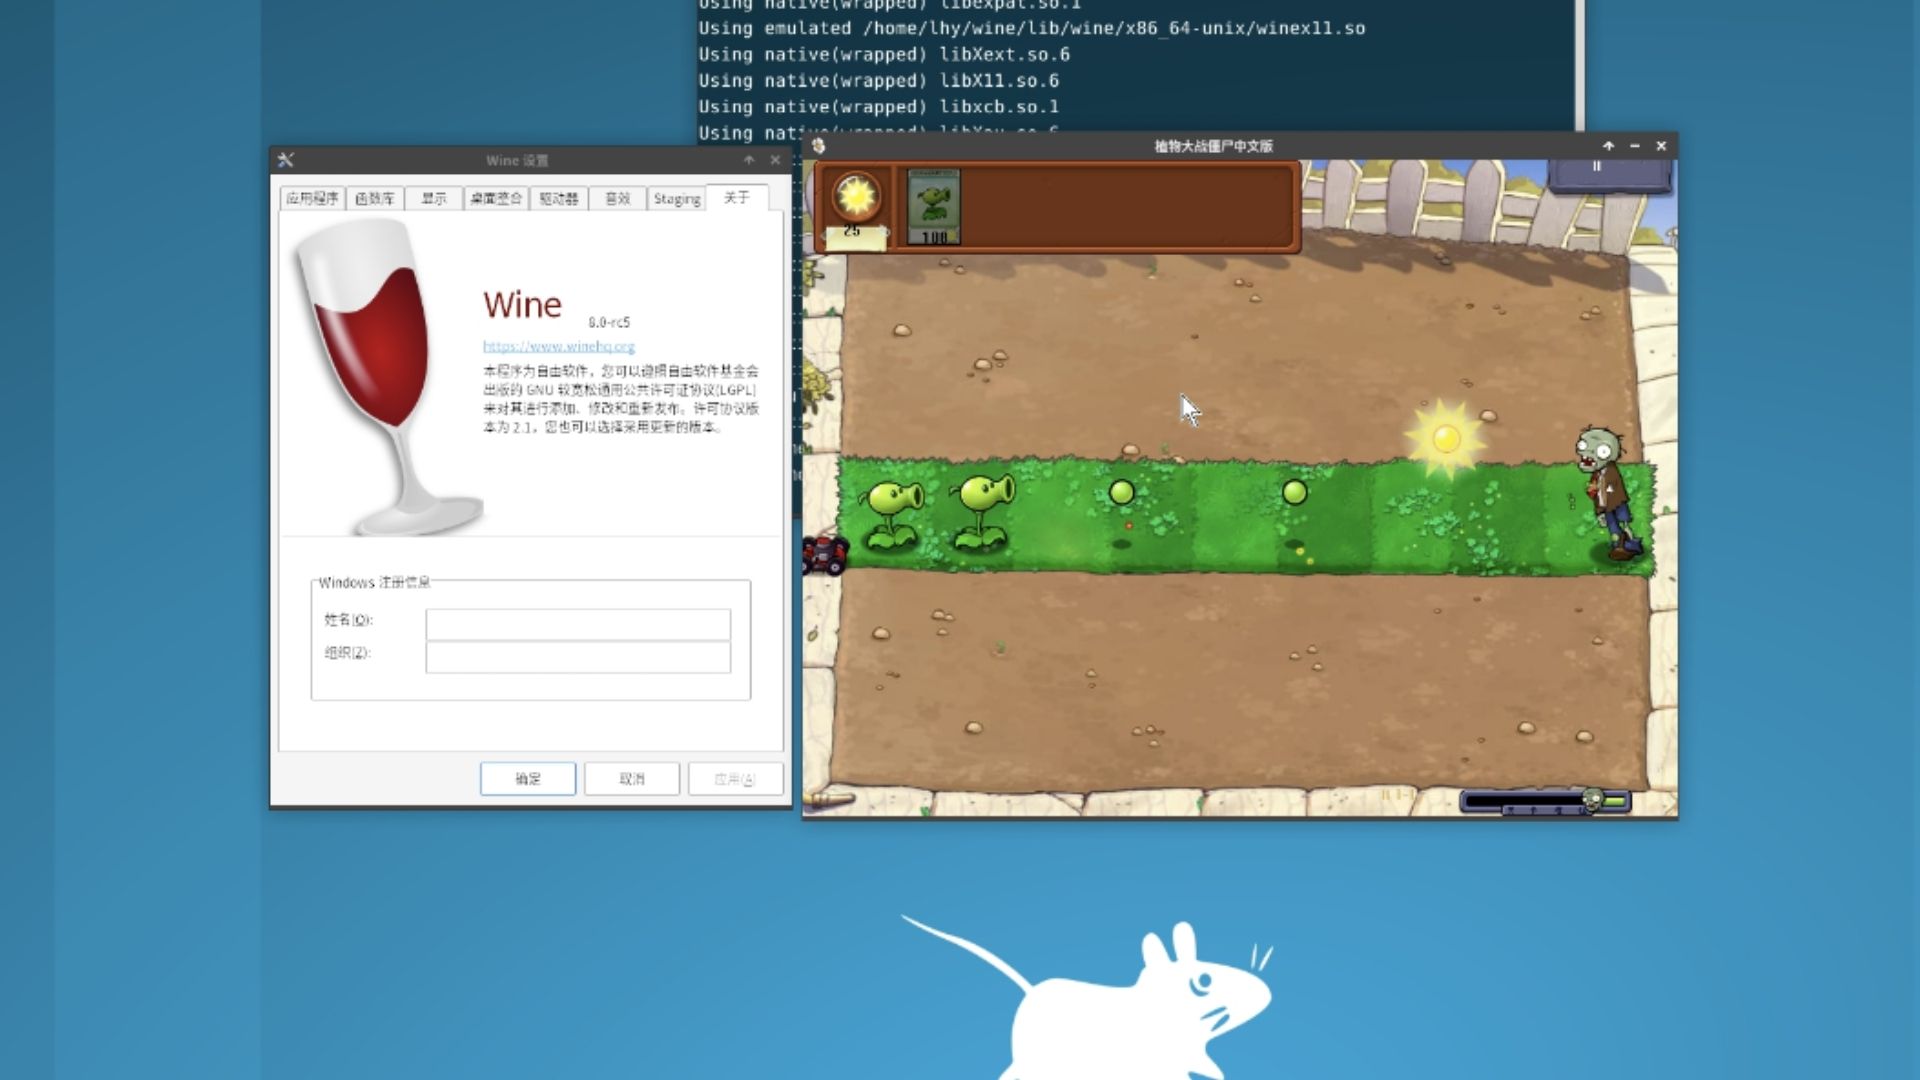1920x1080 pixels.
Task: Click the terminal line mentioning libxcb.so.1
Action: [x=879, y=107]
